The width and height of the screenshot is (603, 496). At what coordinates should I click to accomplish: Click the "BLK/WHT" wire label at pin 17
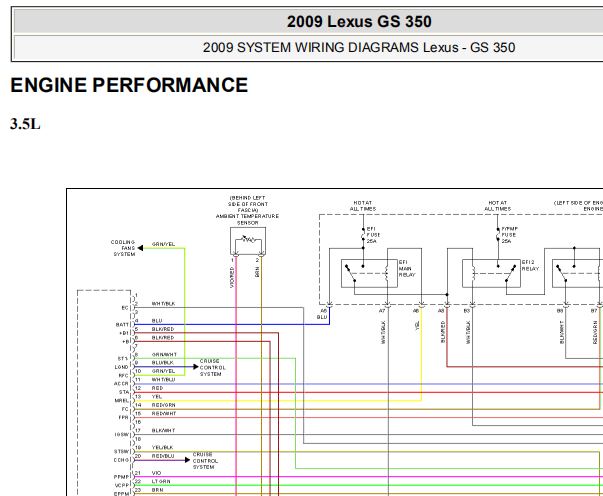(163, 431)
